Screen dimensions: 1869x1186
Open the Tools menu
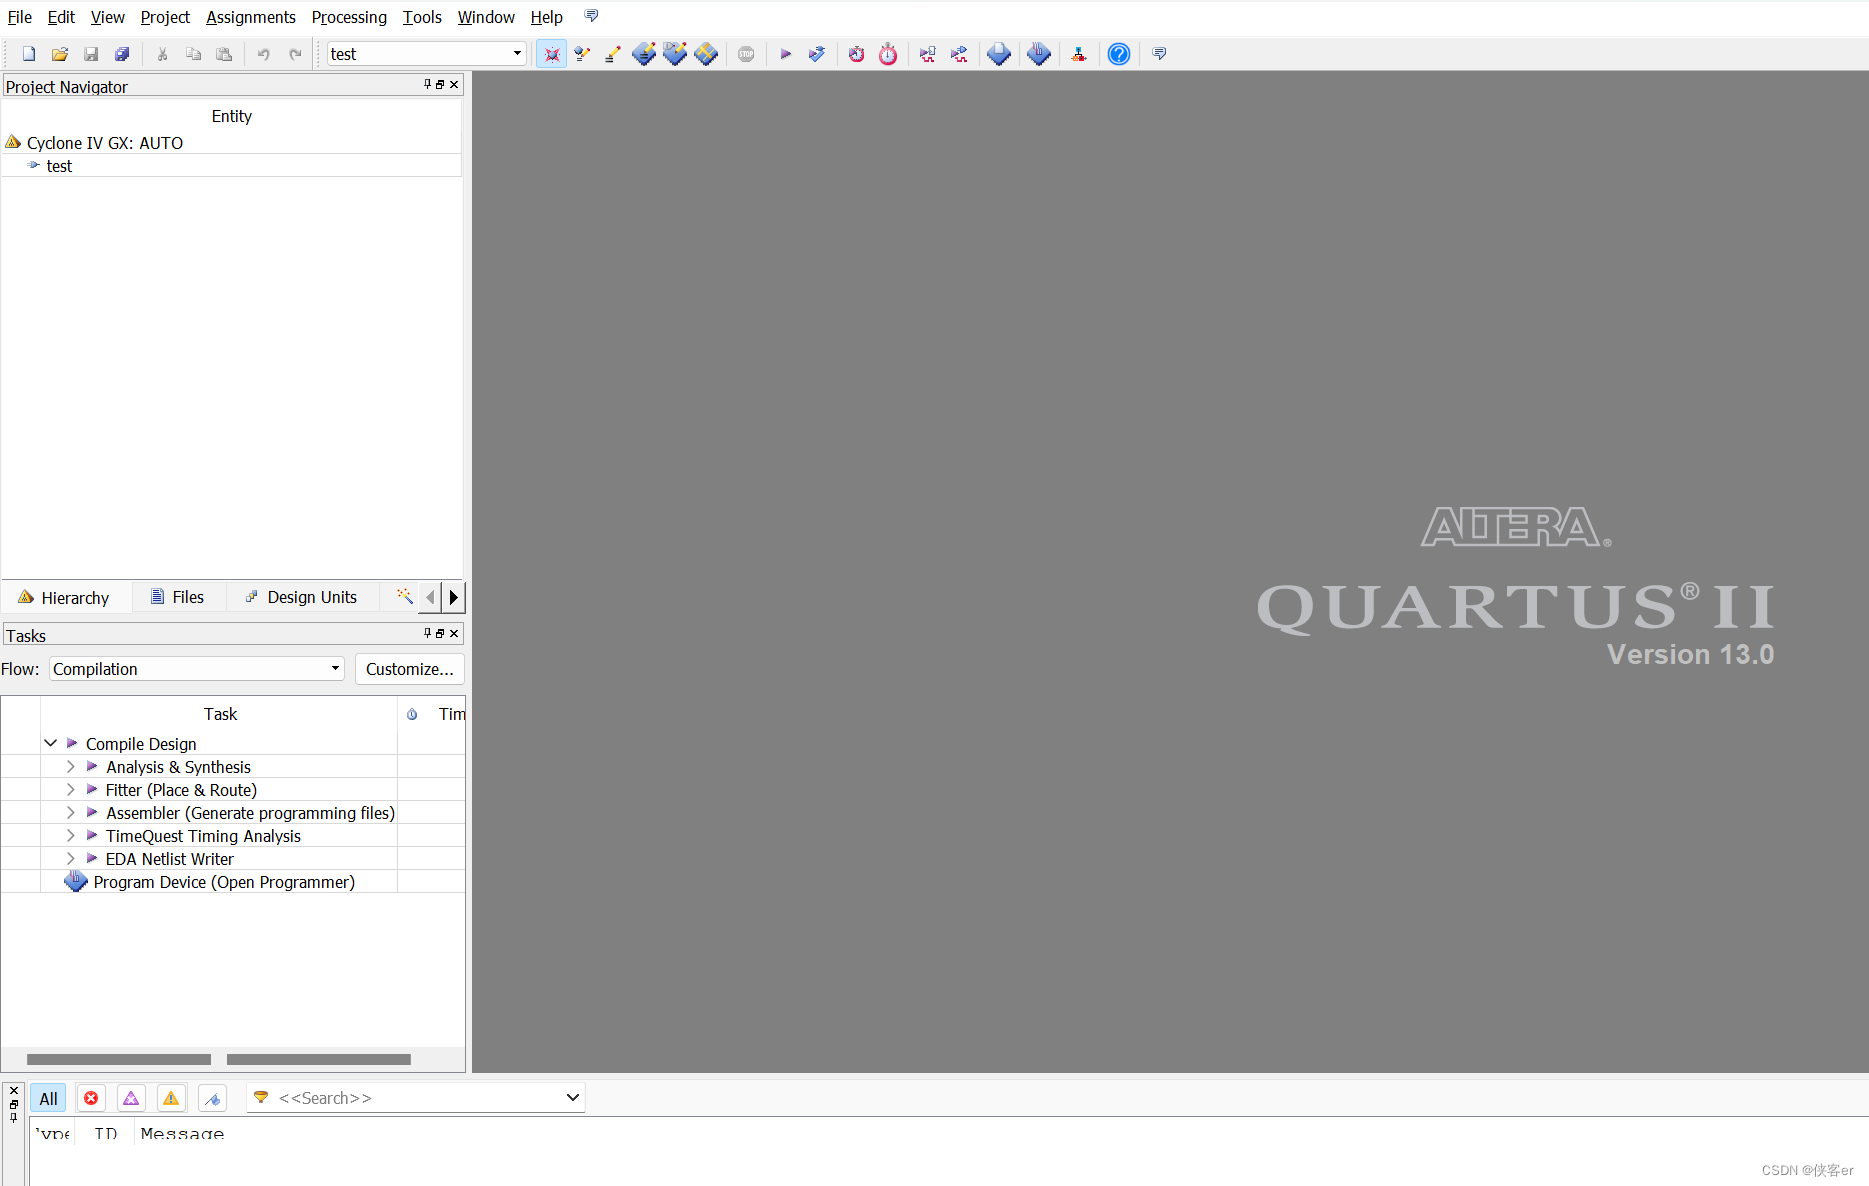(422, 17)
